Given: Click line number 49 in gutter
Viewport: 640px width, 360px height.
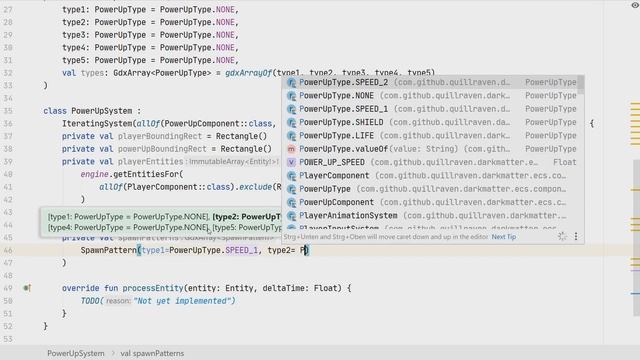Looking at the screenshot, I should click(x=8, y=288).
